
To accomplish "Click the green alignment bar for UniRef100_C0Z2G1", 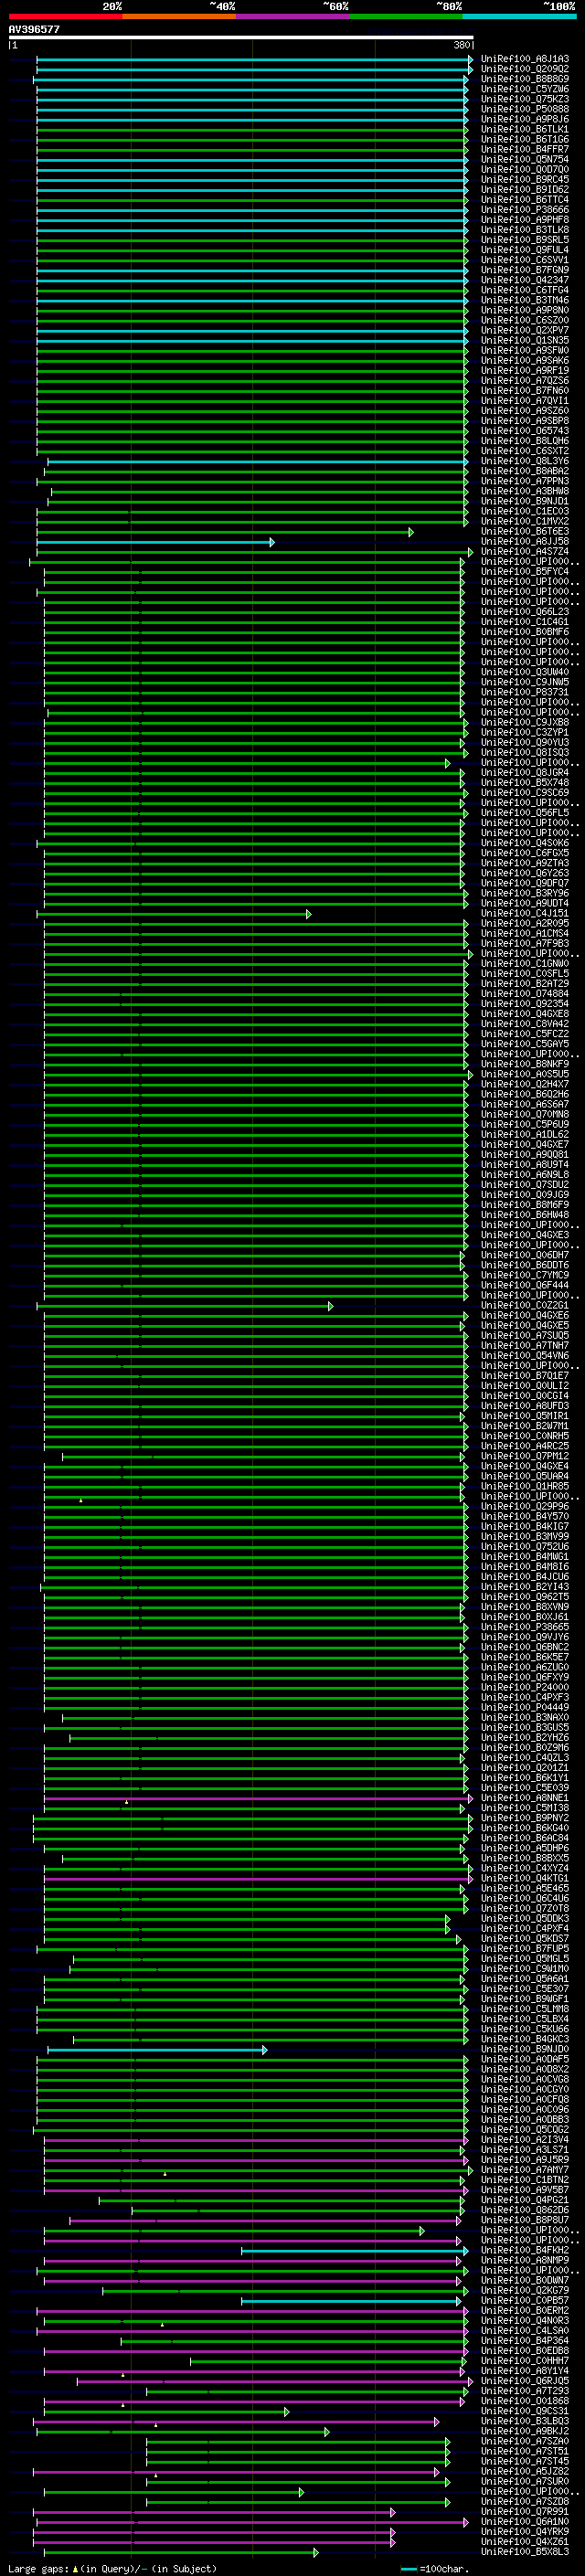I will tap(185, 1306).
